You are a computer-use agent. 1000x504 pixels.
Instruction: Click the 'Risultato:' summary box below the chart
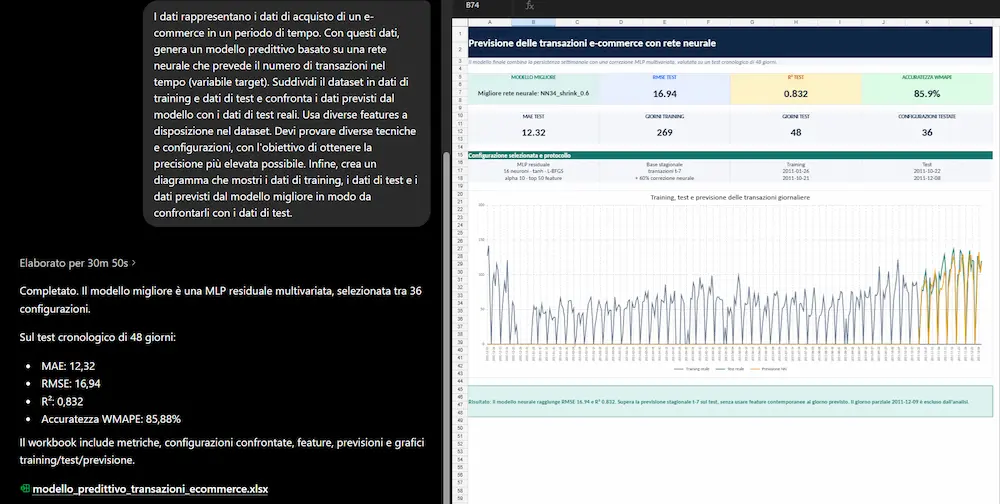pos(730,401)
